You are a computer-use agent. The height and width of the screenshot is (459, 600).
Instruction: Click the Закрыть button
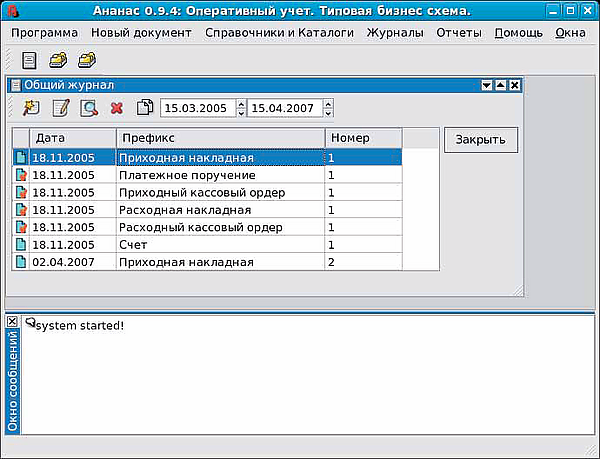481,140
